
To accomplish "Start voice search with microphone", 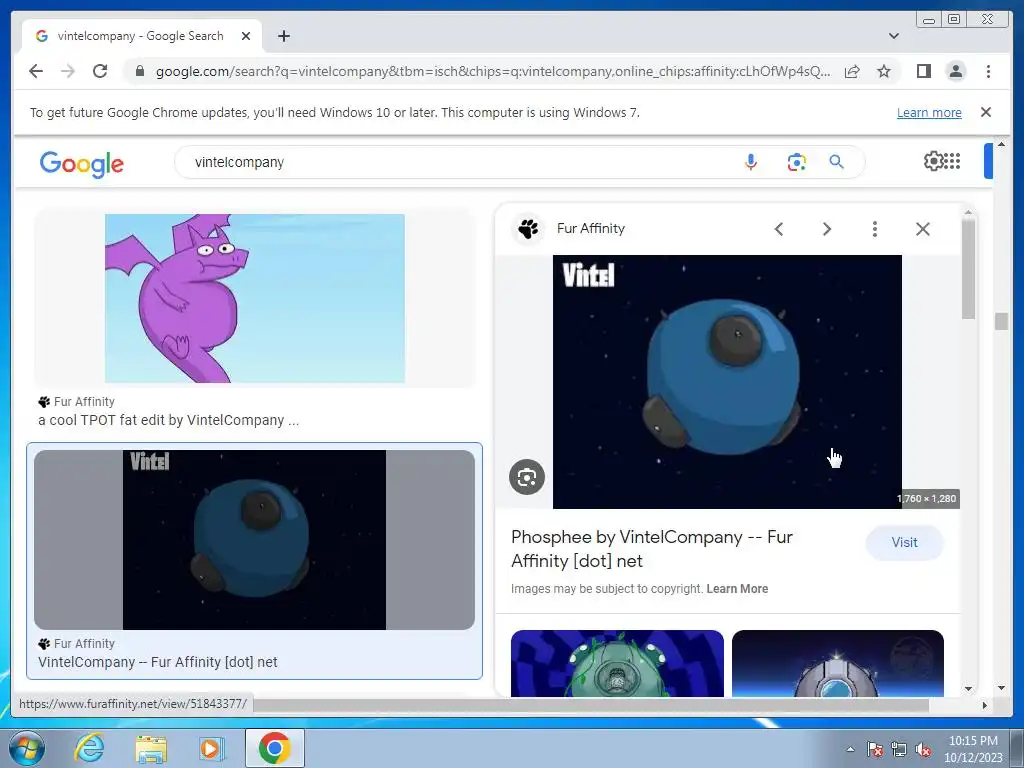I will pyautogui.click(x=751, y=162).
